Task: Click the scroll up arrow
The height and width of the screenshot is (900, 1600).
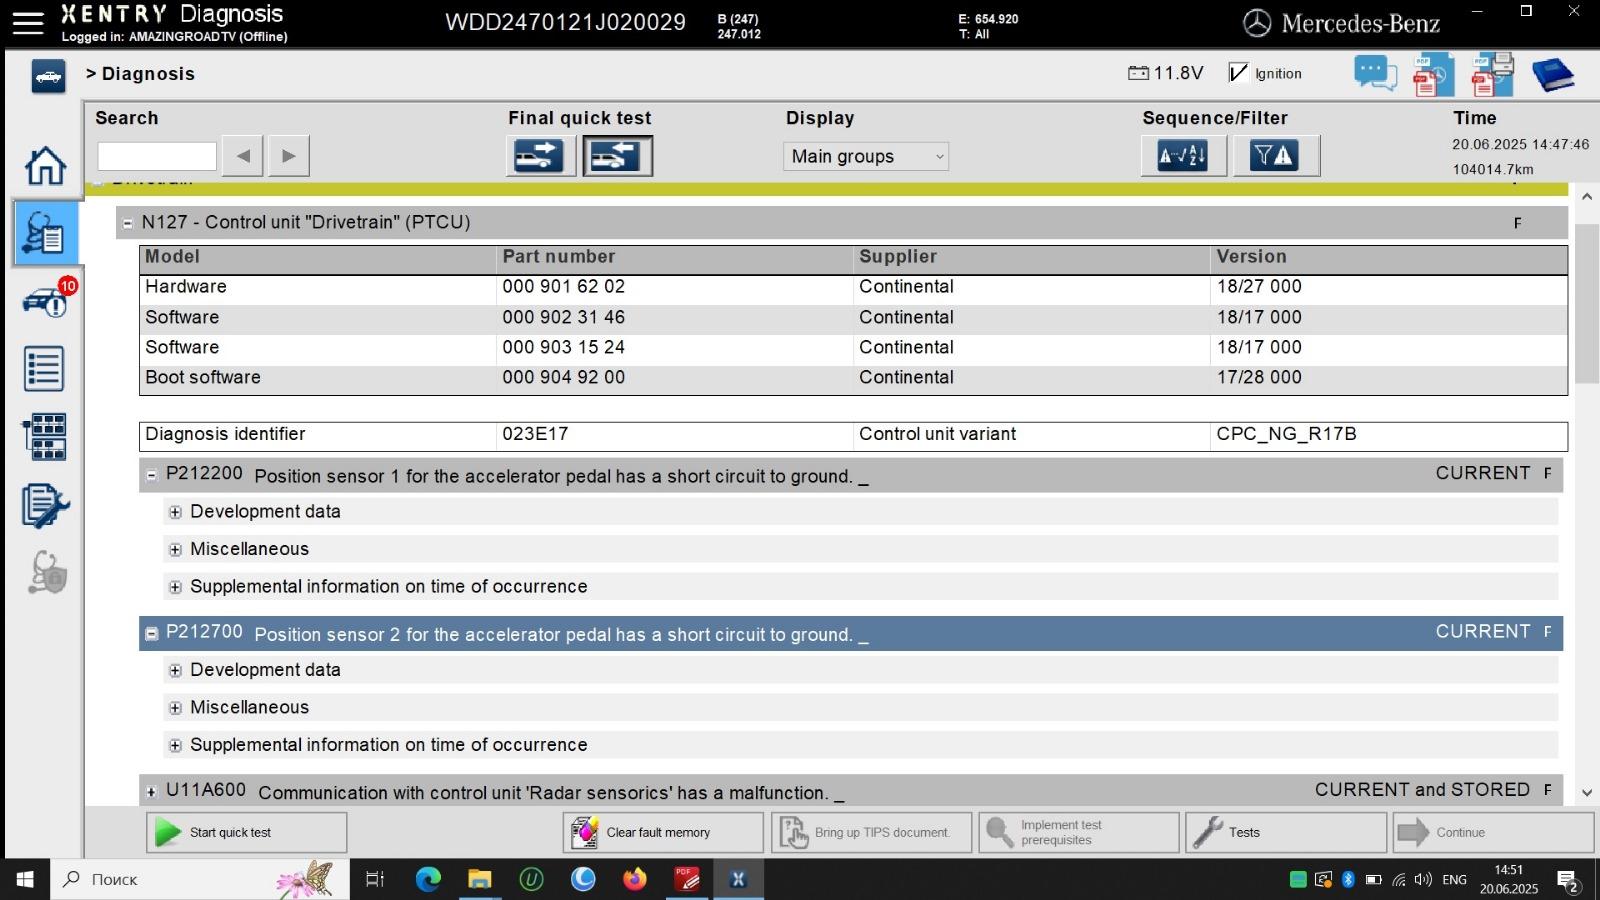Action: coord(1587,197)
